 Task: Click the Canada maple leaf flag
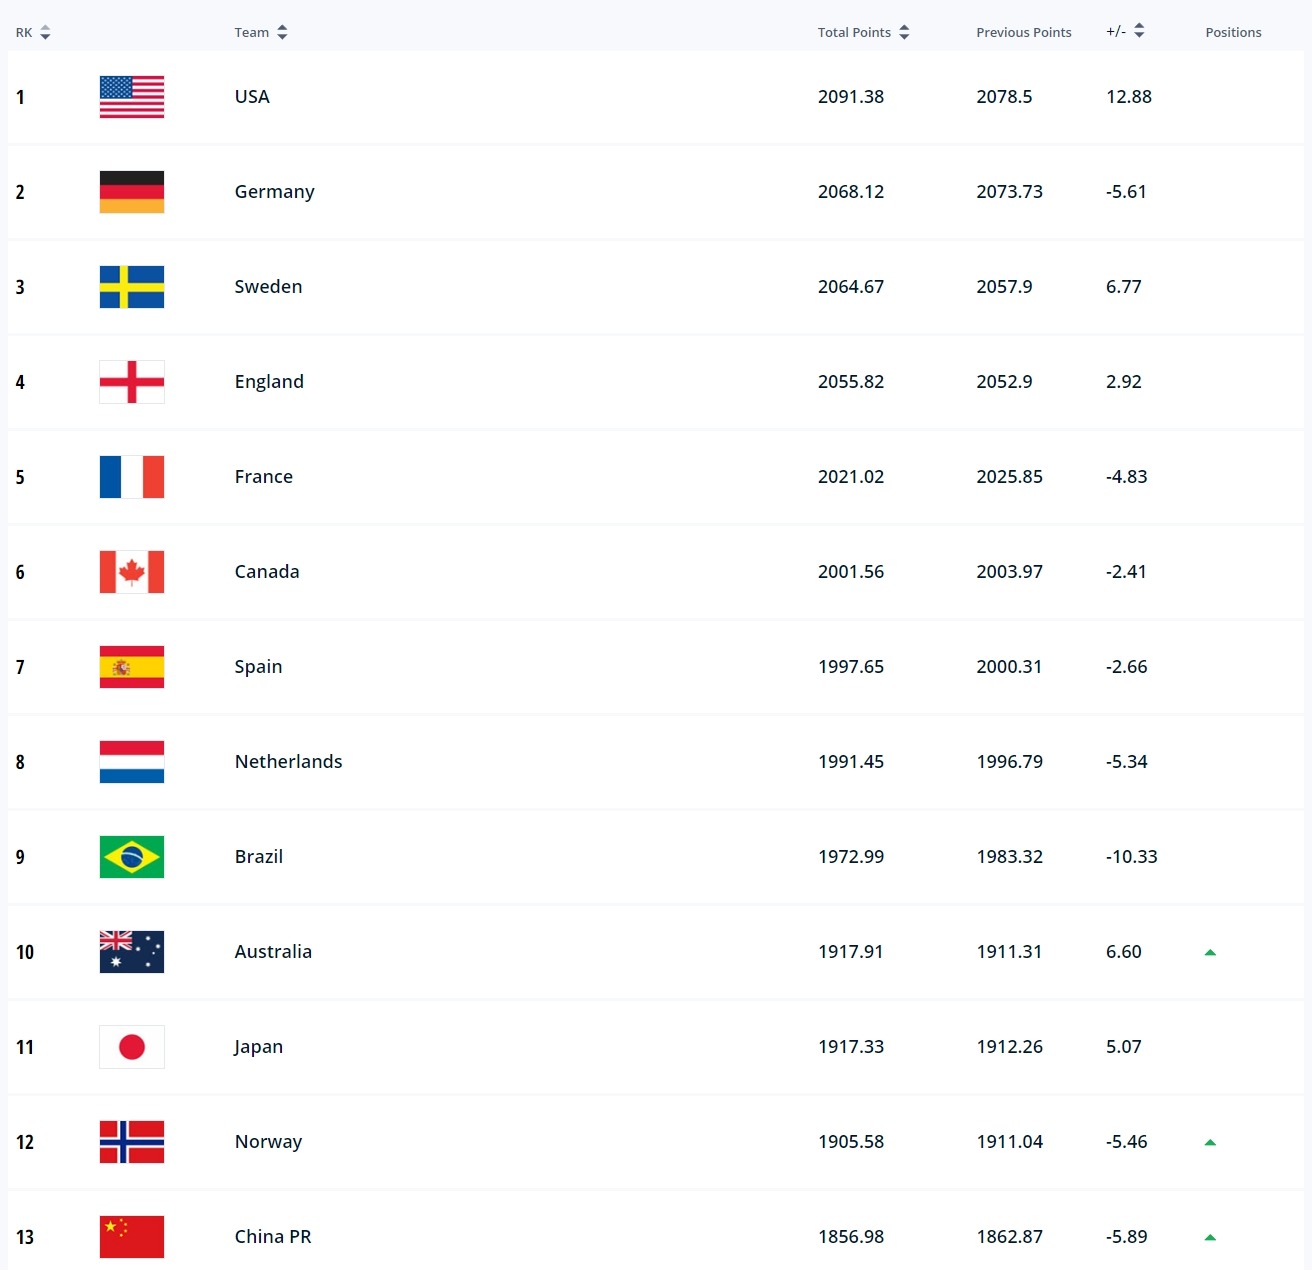click(131, 571)
